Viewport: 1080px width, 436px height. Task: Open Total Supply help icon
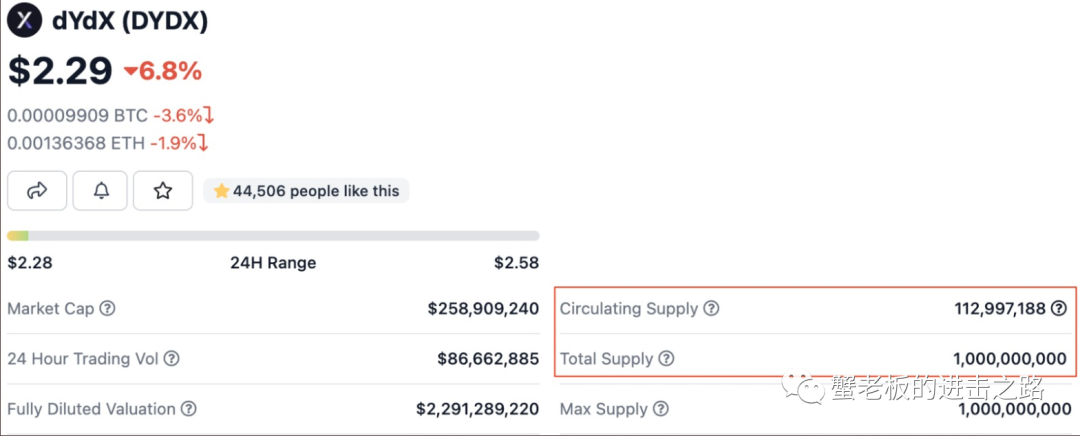click(666, 359)
